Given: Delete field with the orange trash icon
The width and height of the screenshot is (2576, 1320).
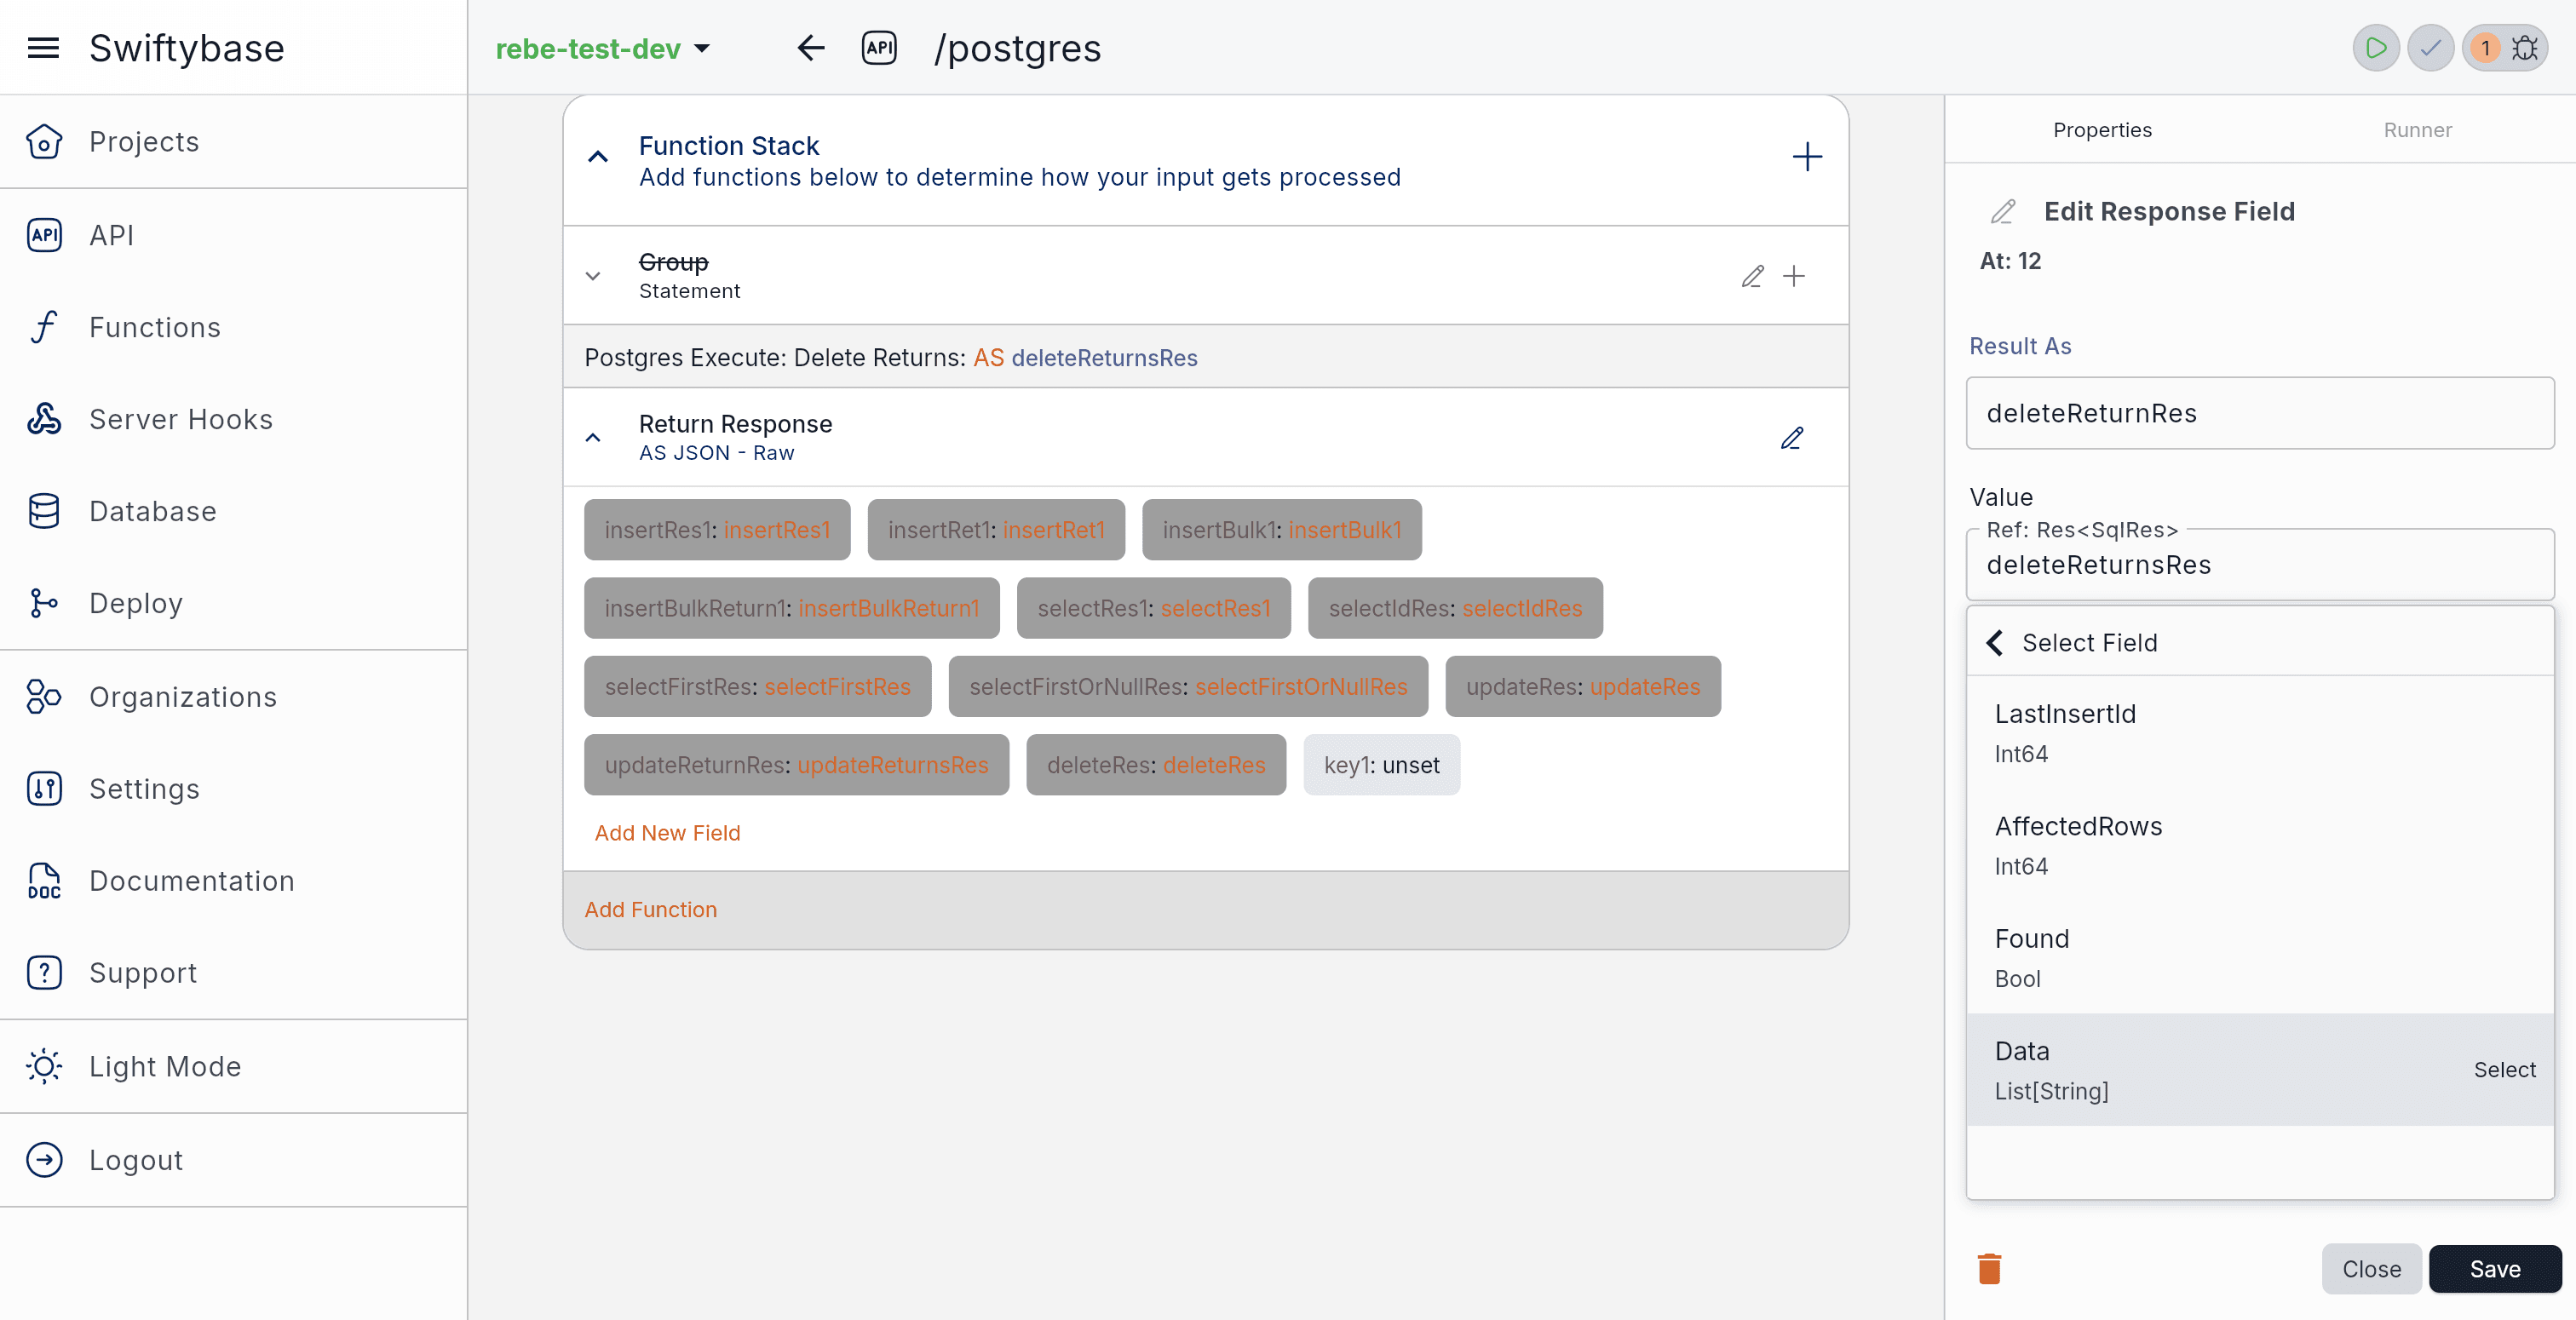Looking at the screenshot, I should [1989, 1268].
